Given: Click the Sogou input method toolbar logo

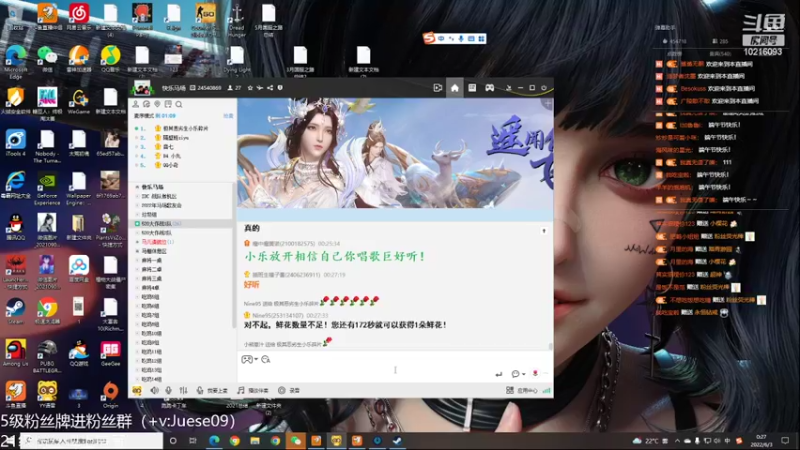Looking at the screenshot, I should pyautogui.click(x=429, y=38).
